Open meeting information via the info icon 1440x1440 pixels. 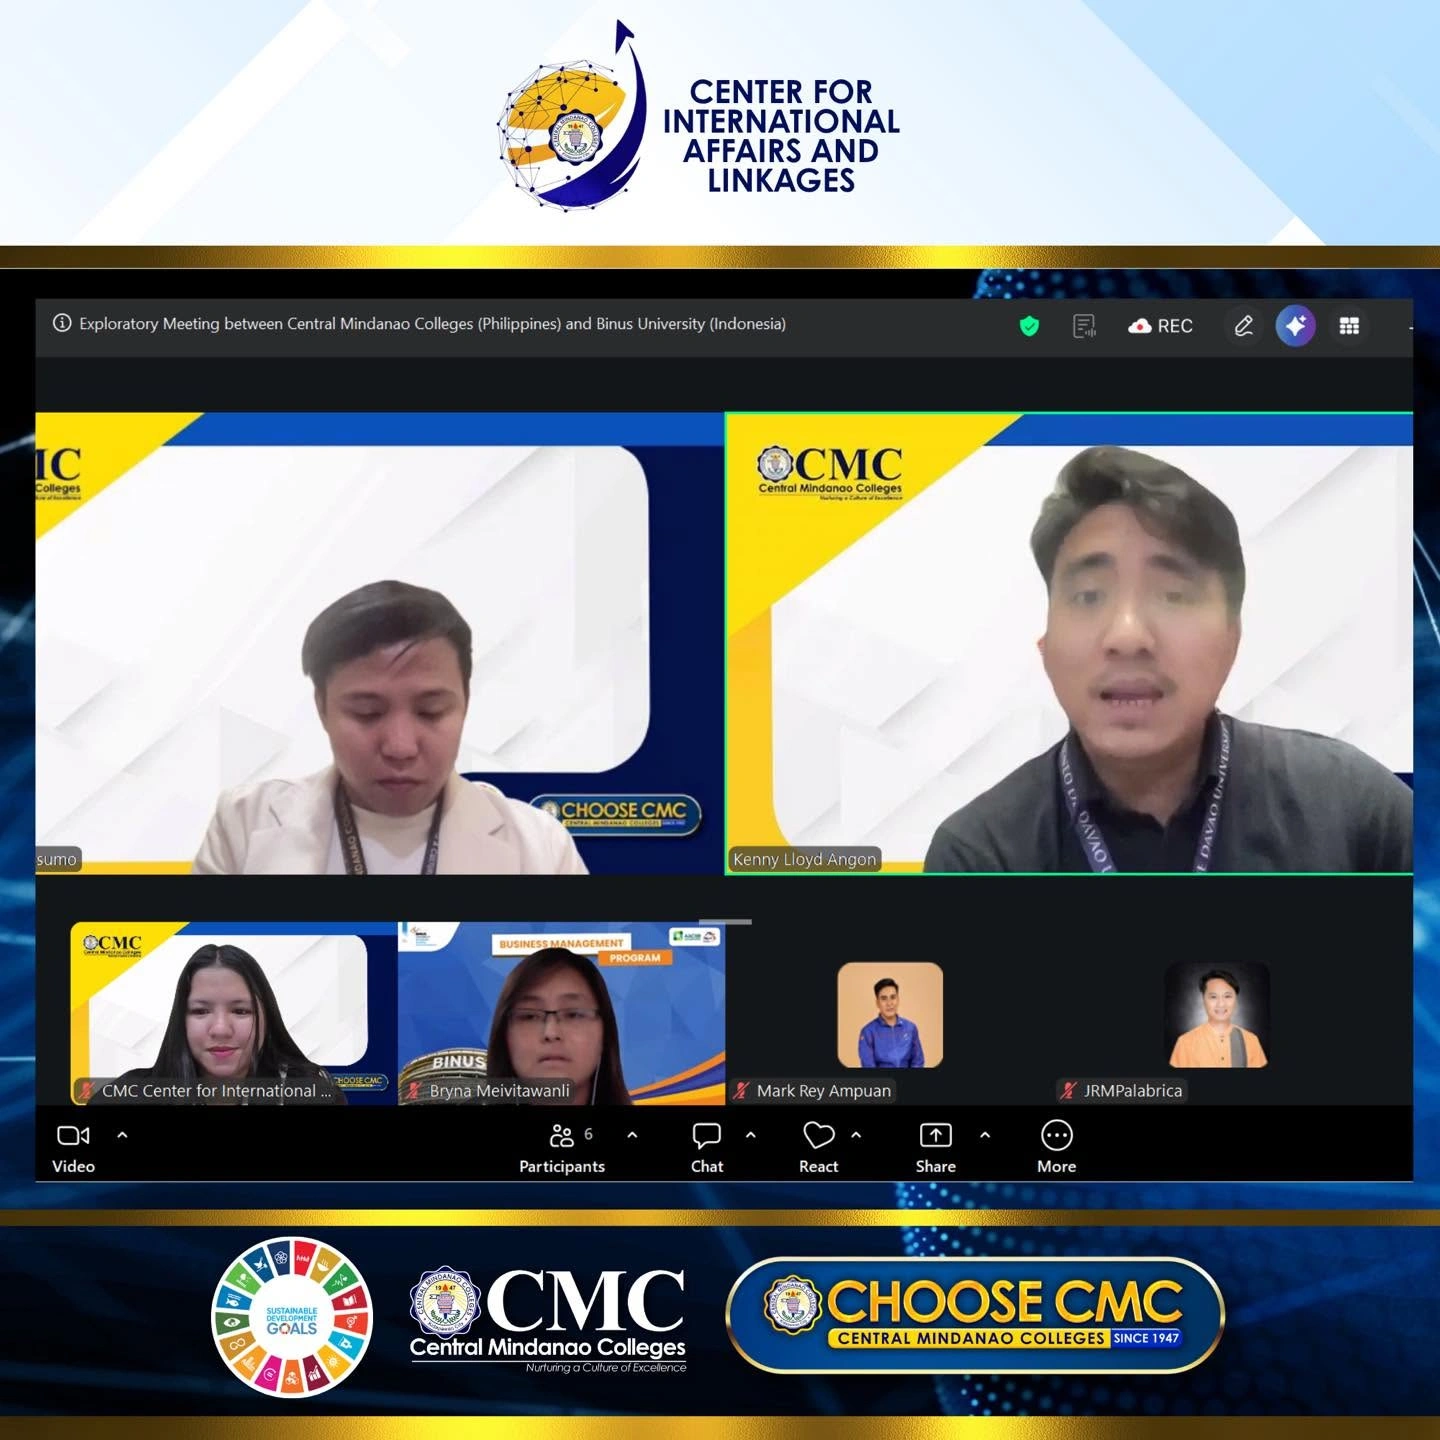[x=62, y=323]
